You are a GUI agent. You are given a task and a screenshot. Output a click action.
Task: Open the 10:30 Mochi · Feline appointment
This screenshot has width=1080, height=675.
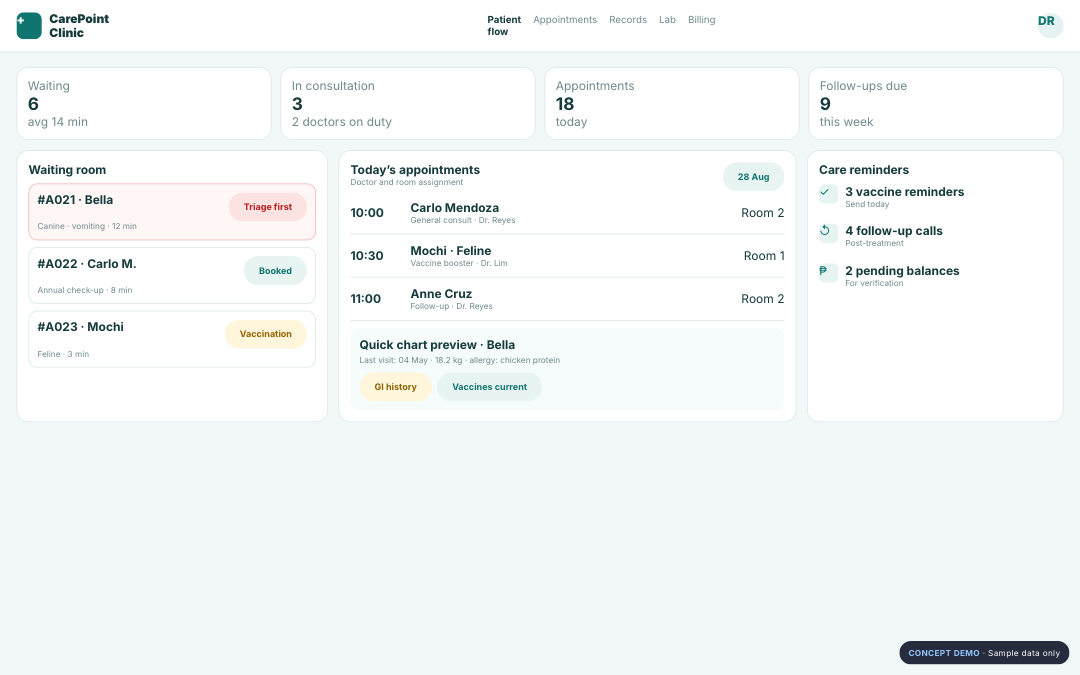pyautogui.click(x=567, y=256)
